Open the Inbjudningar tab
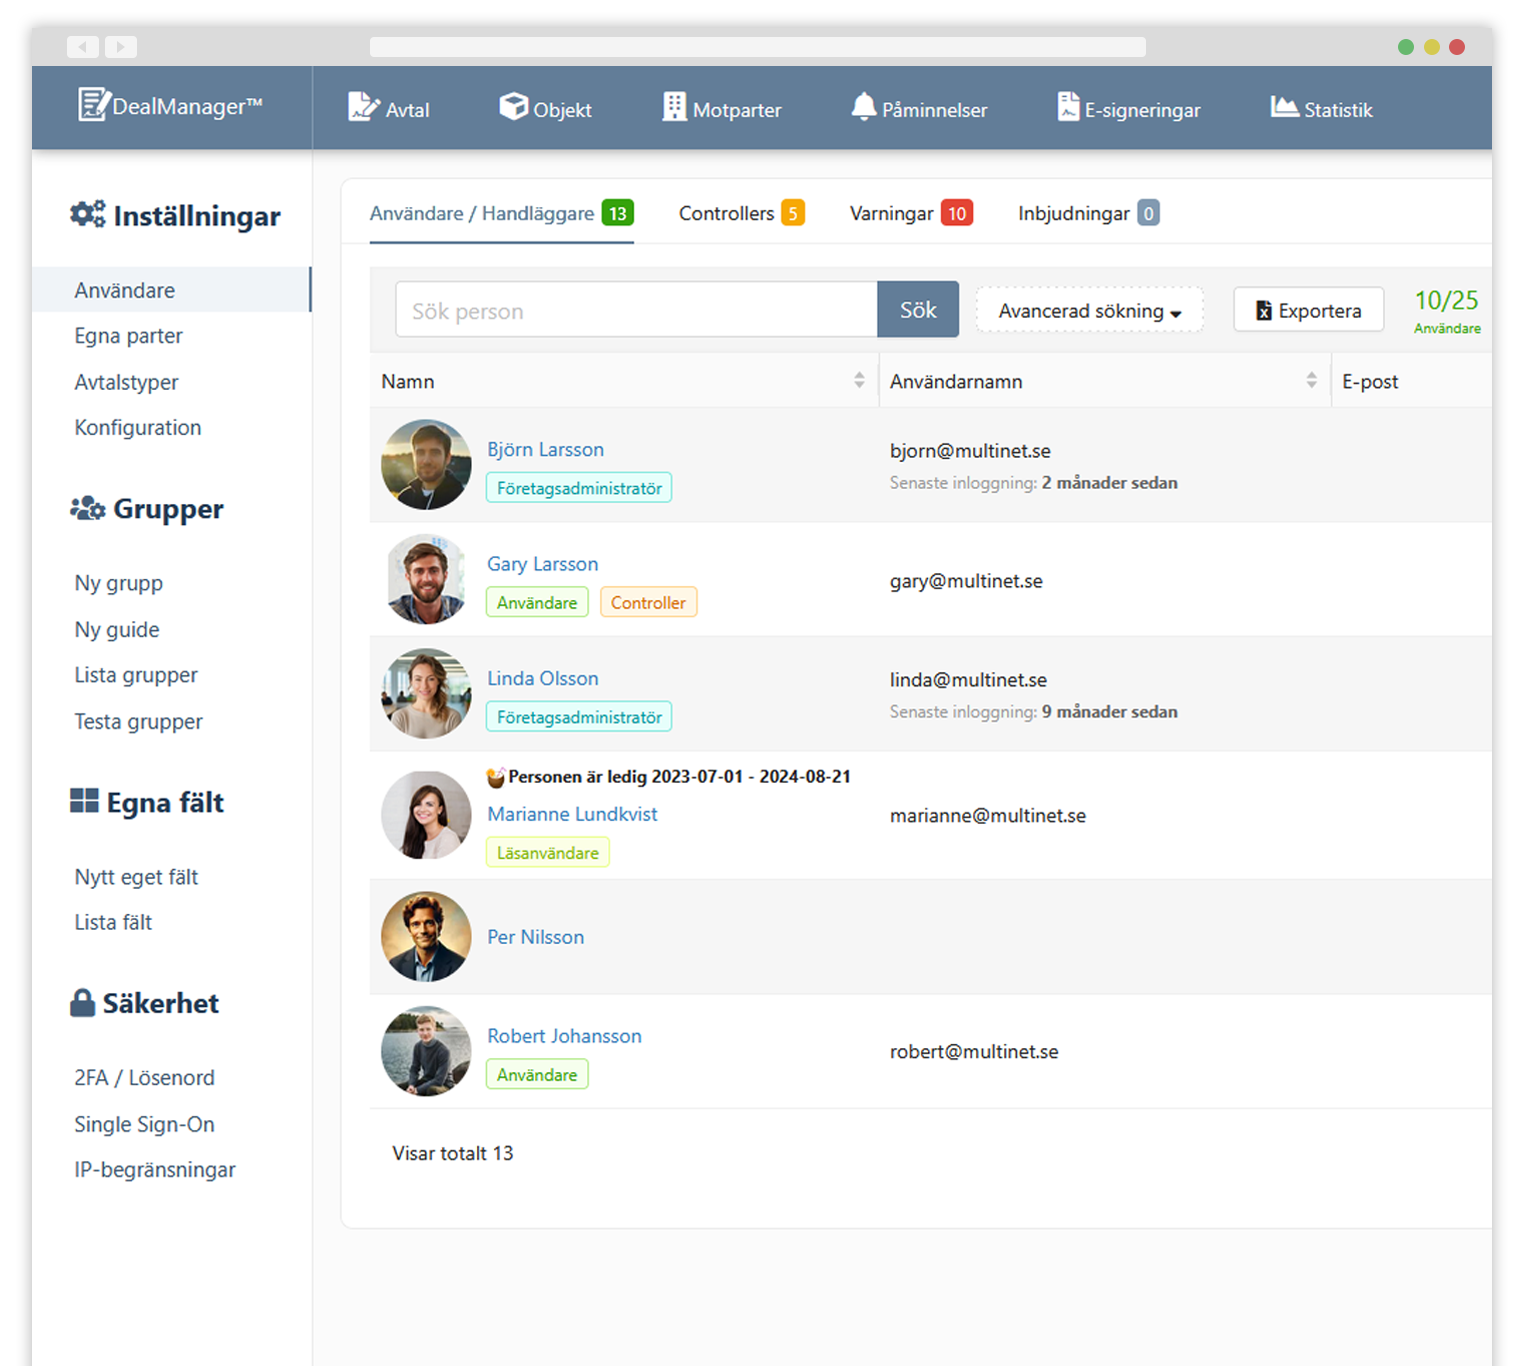This screenshot has height=1366, width=1524. coord(1087,213)
